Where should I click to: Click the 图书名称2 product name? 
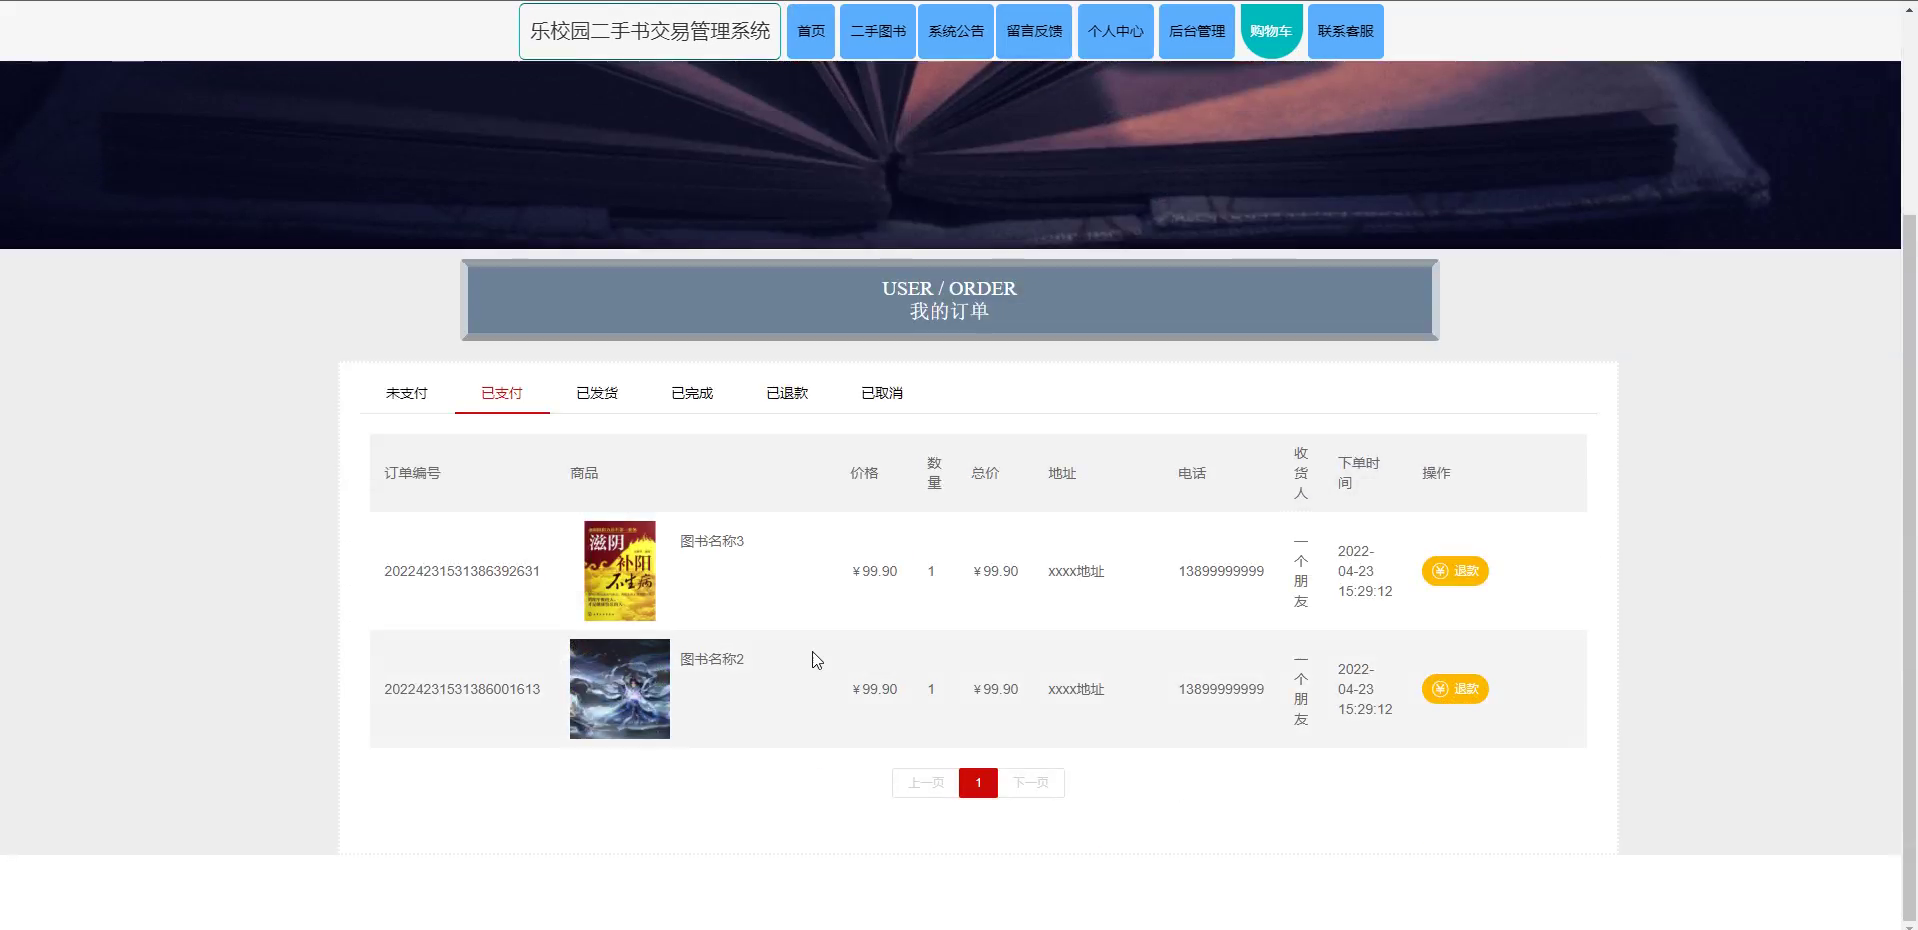coord(712,659)
